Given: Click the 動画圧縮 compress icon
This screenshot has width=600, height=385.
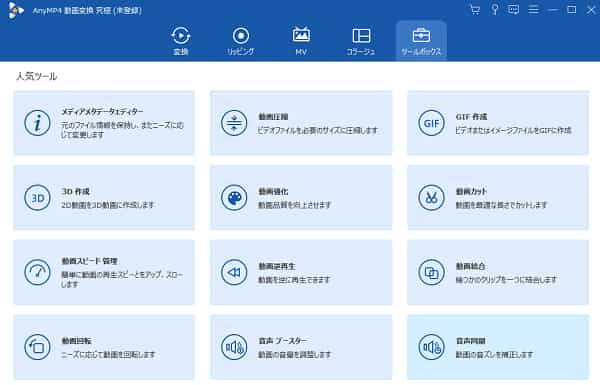Looking at the screenshot, I should pyautogui.click(x=234, y=123).
